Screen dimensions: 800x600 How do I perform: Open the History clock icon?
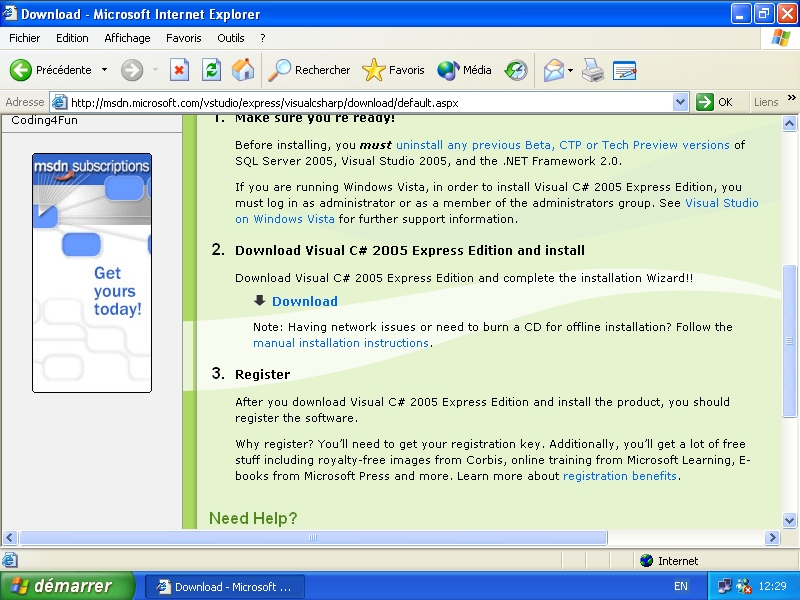click(516, 70)
